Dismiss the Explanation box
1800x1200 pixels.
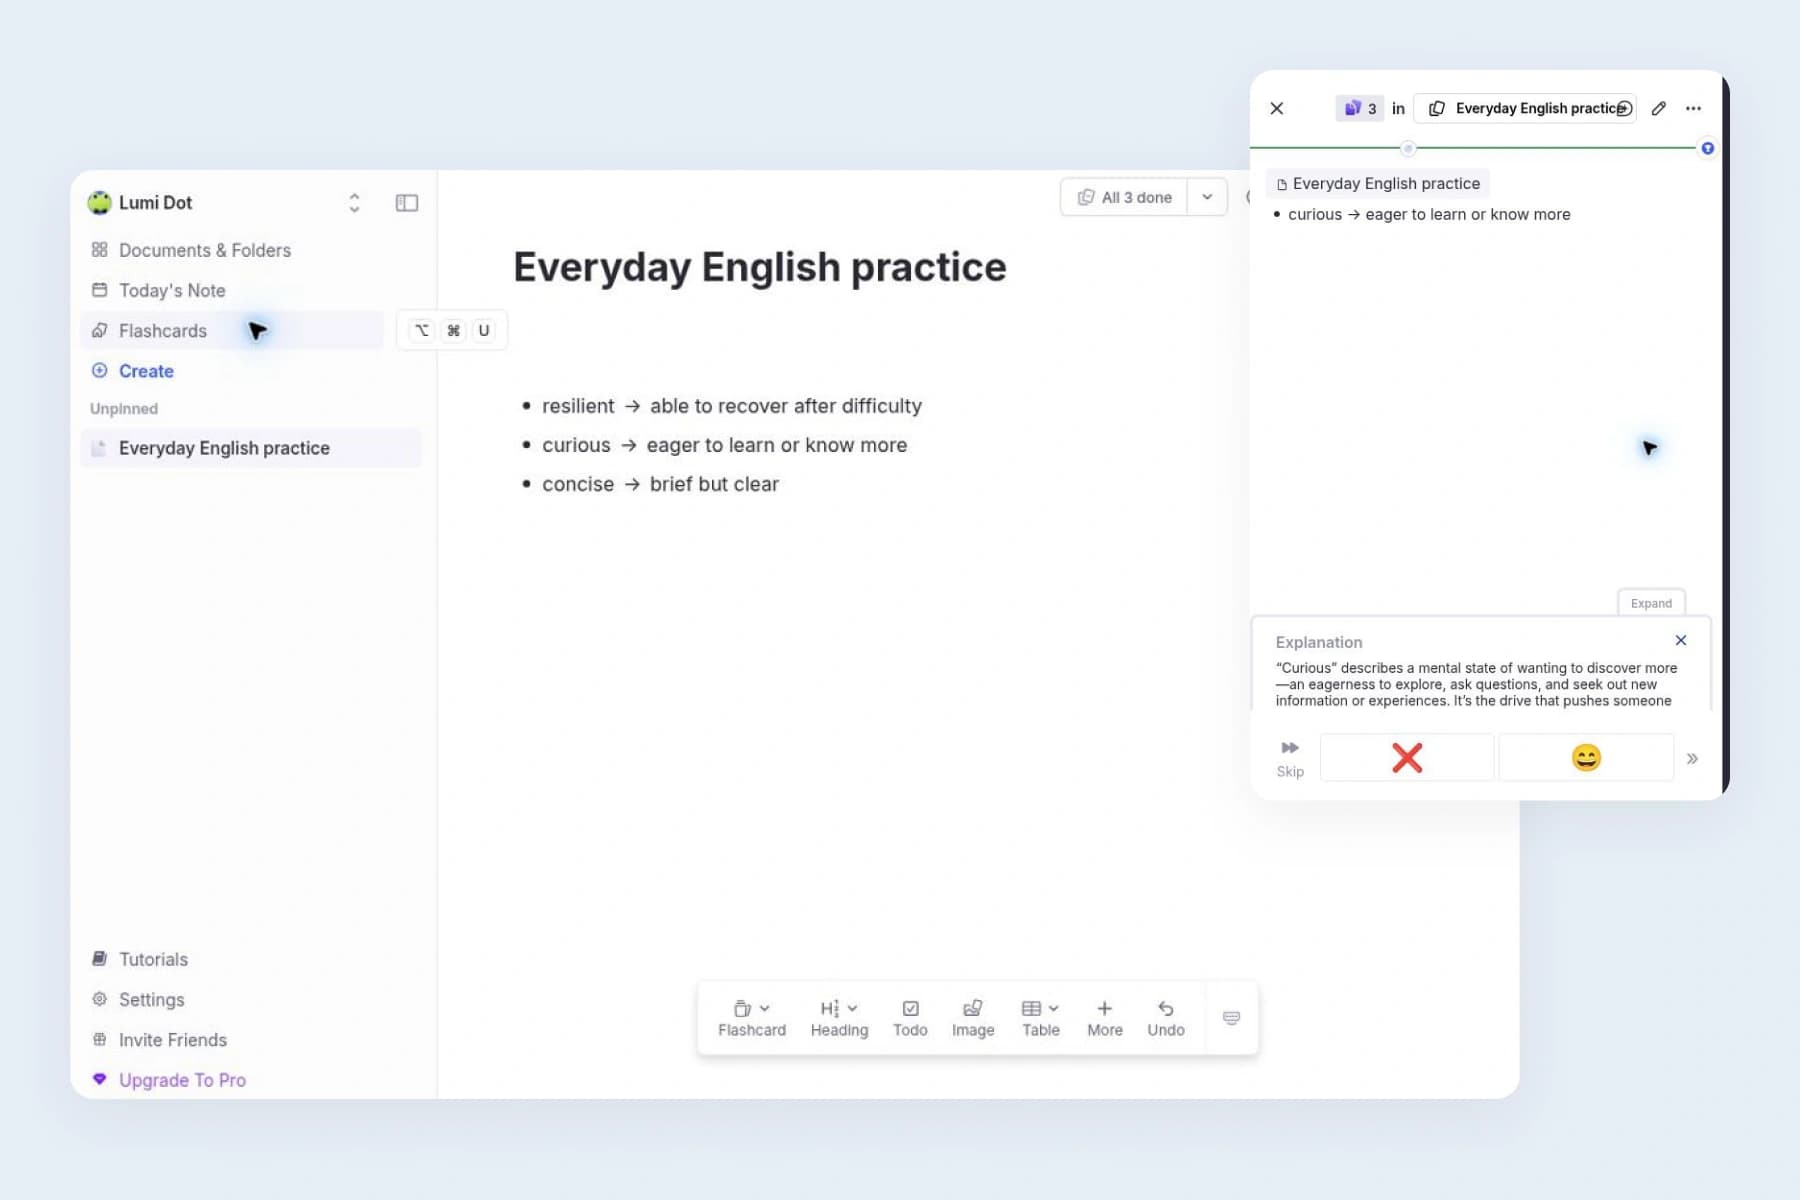click(1681, 640)
